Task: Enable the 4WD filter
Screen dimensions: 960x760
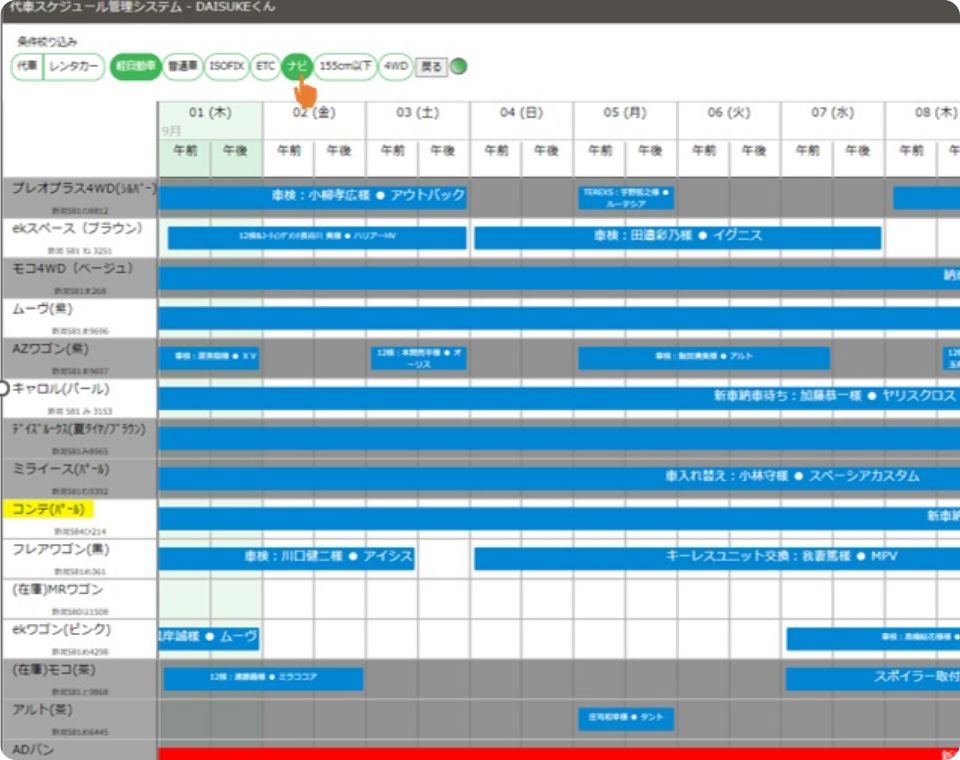Action: (x=396, y=66)
